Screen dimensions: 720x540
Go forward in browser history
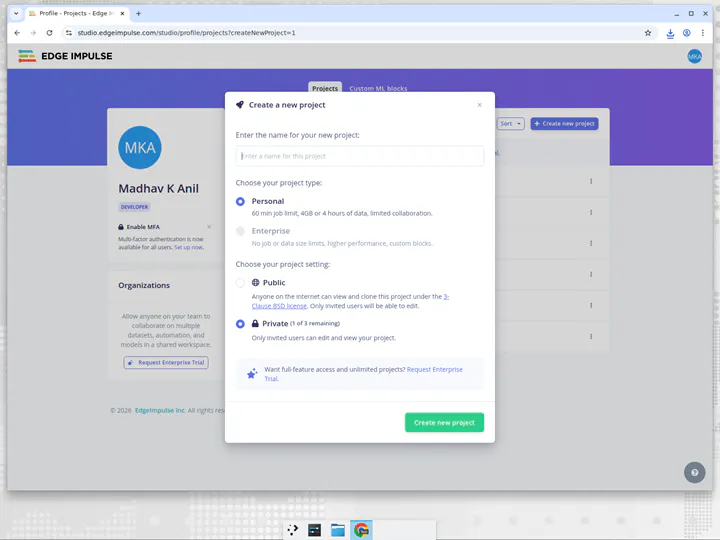[x=33, y=33]
